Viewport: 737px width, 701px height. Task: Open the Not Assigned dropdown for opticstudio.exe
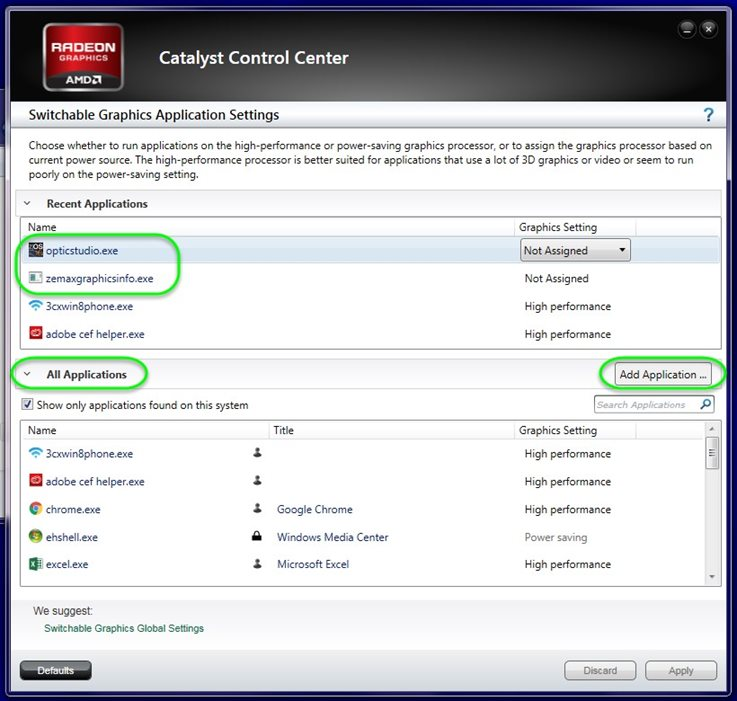[575, 250]
